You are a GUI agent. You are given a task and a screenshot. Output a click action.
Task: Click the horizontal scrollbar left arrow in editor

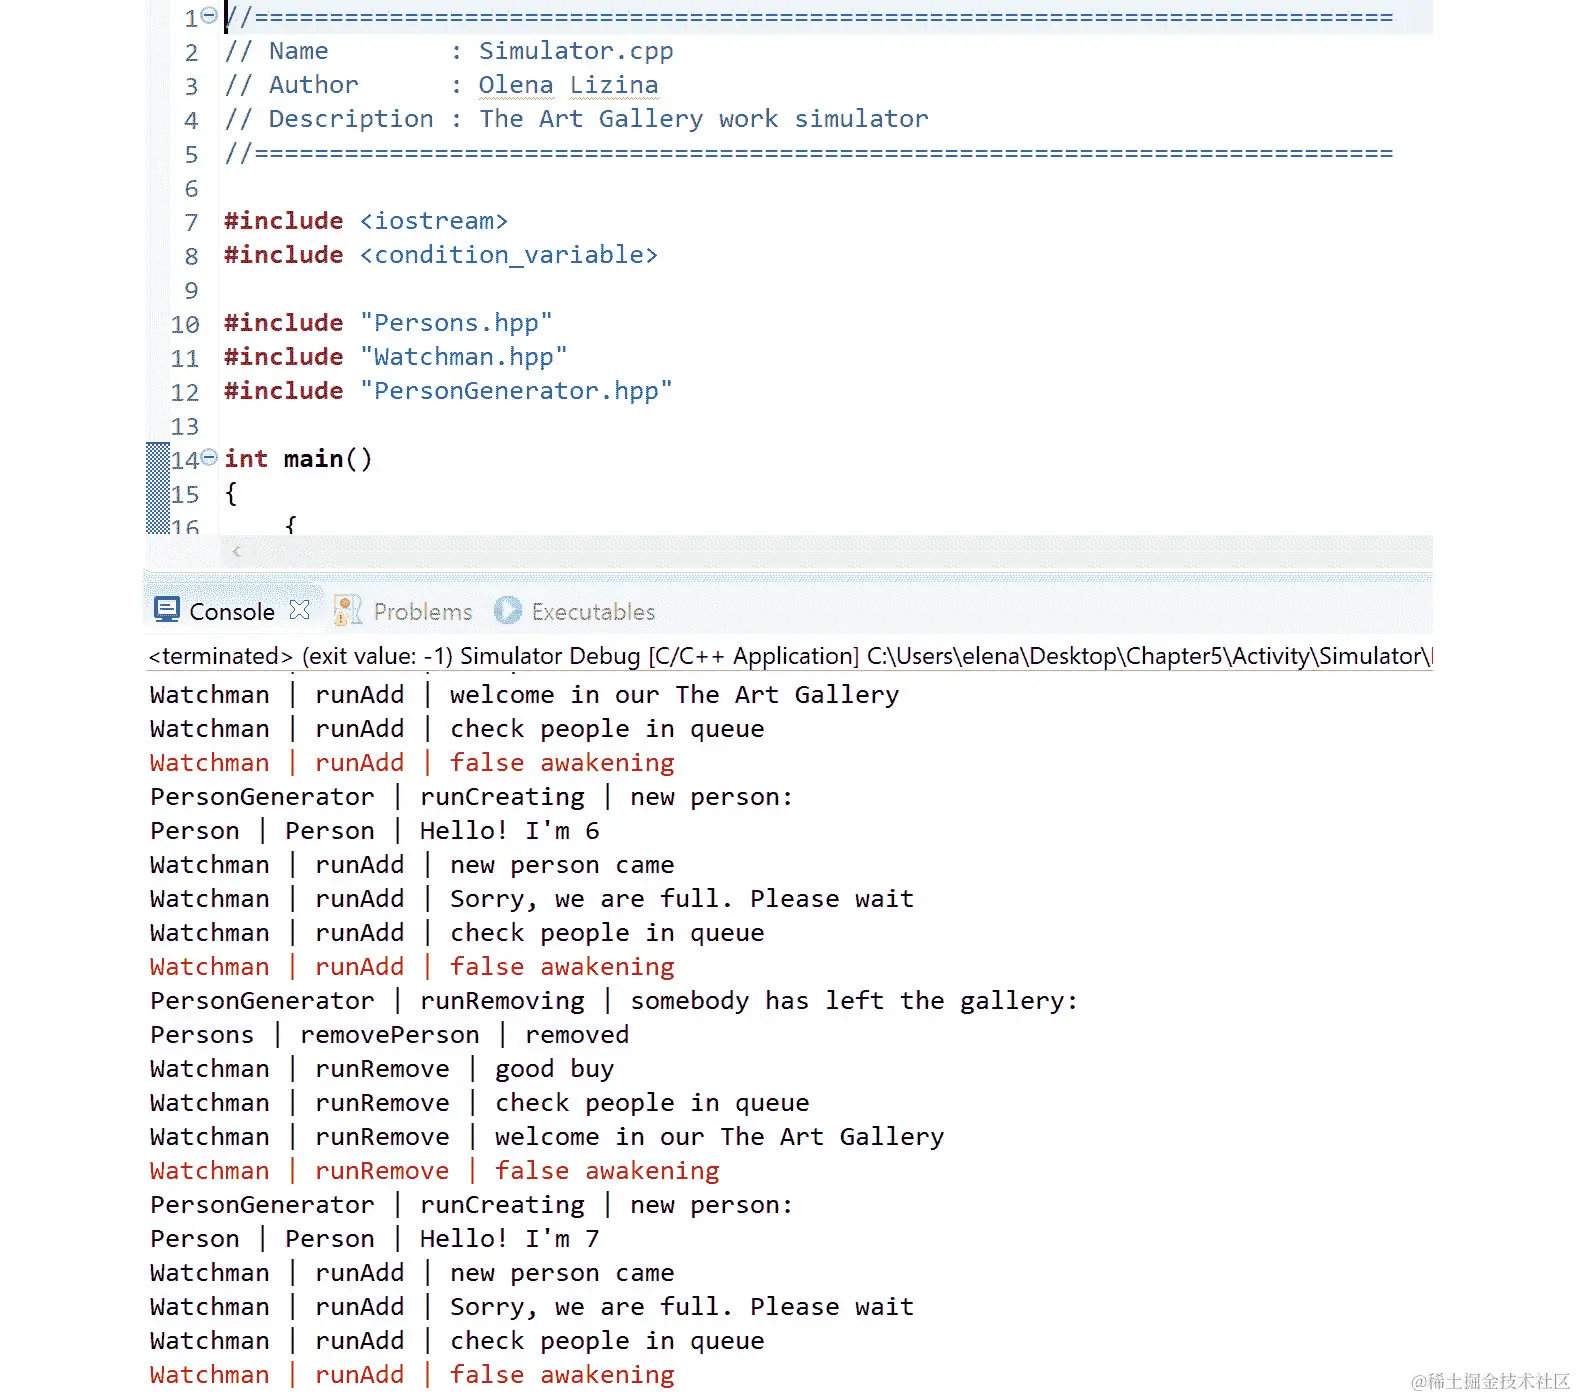click(237, 551)
